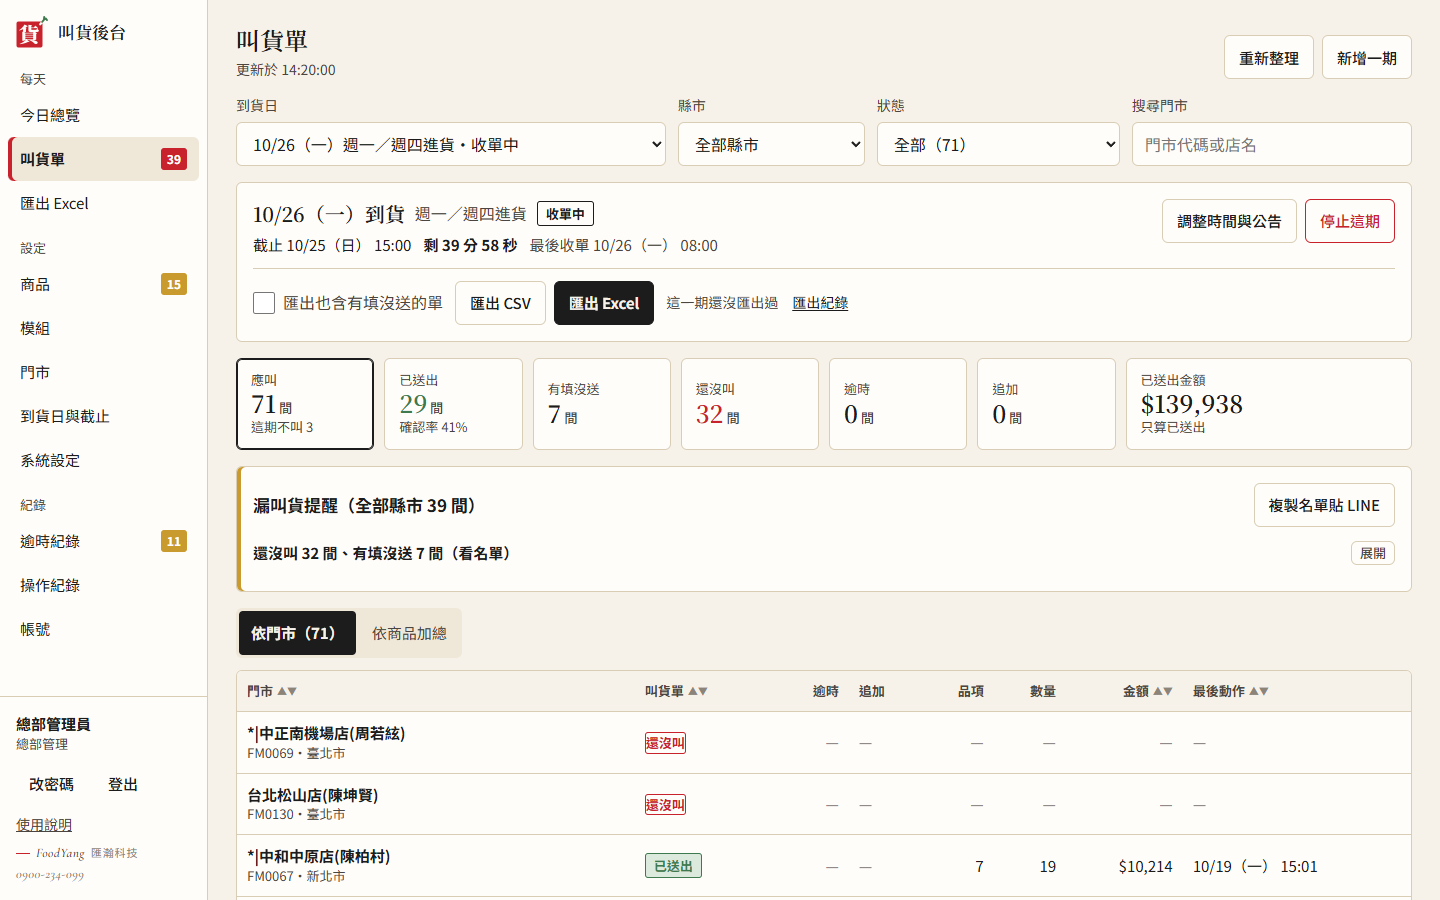Open 模組 in sidebar
The image size is (1440, 900).
click(x=103, y=328)
